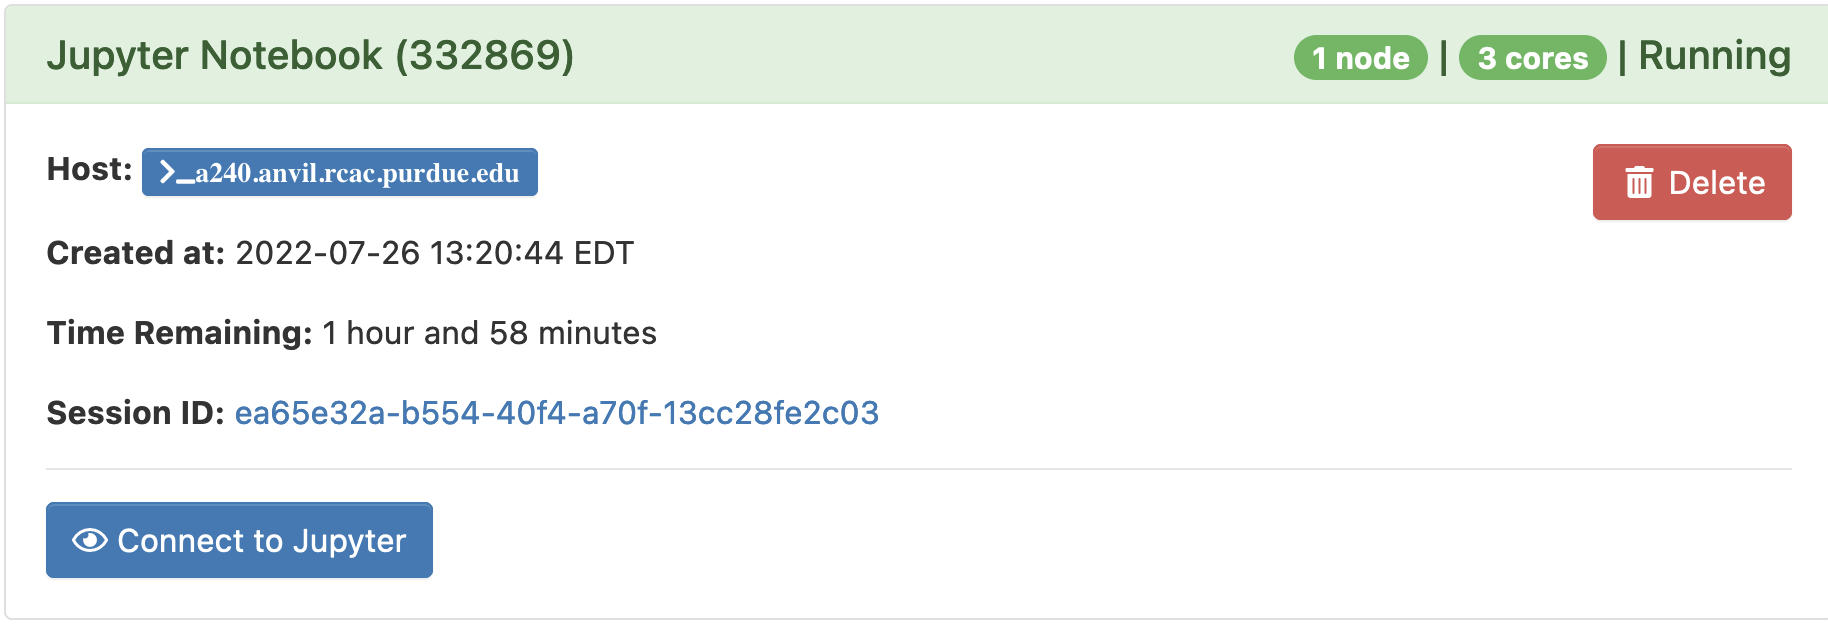Click the Jupyter Notebook (332869) title
Screen dimensions: 1828x624
point(310,57)
